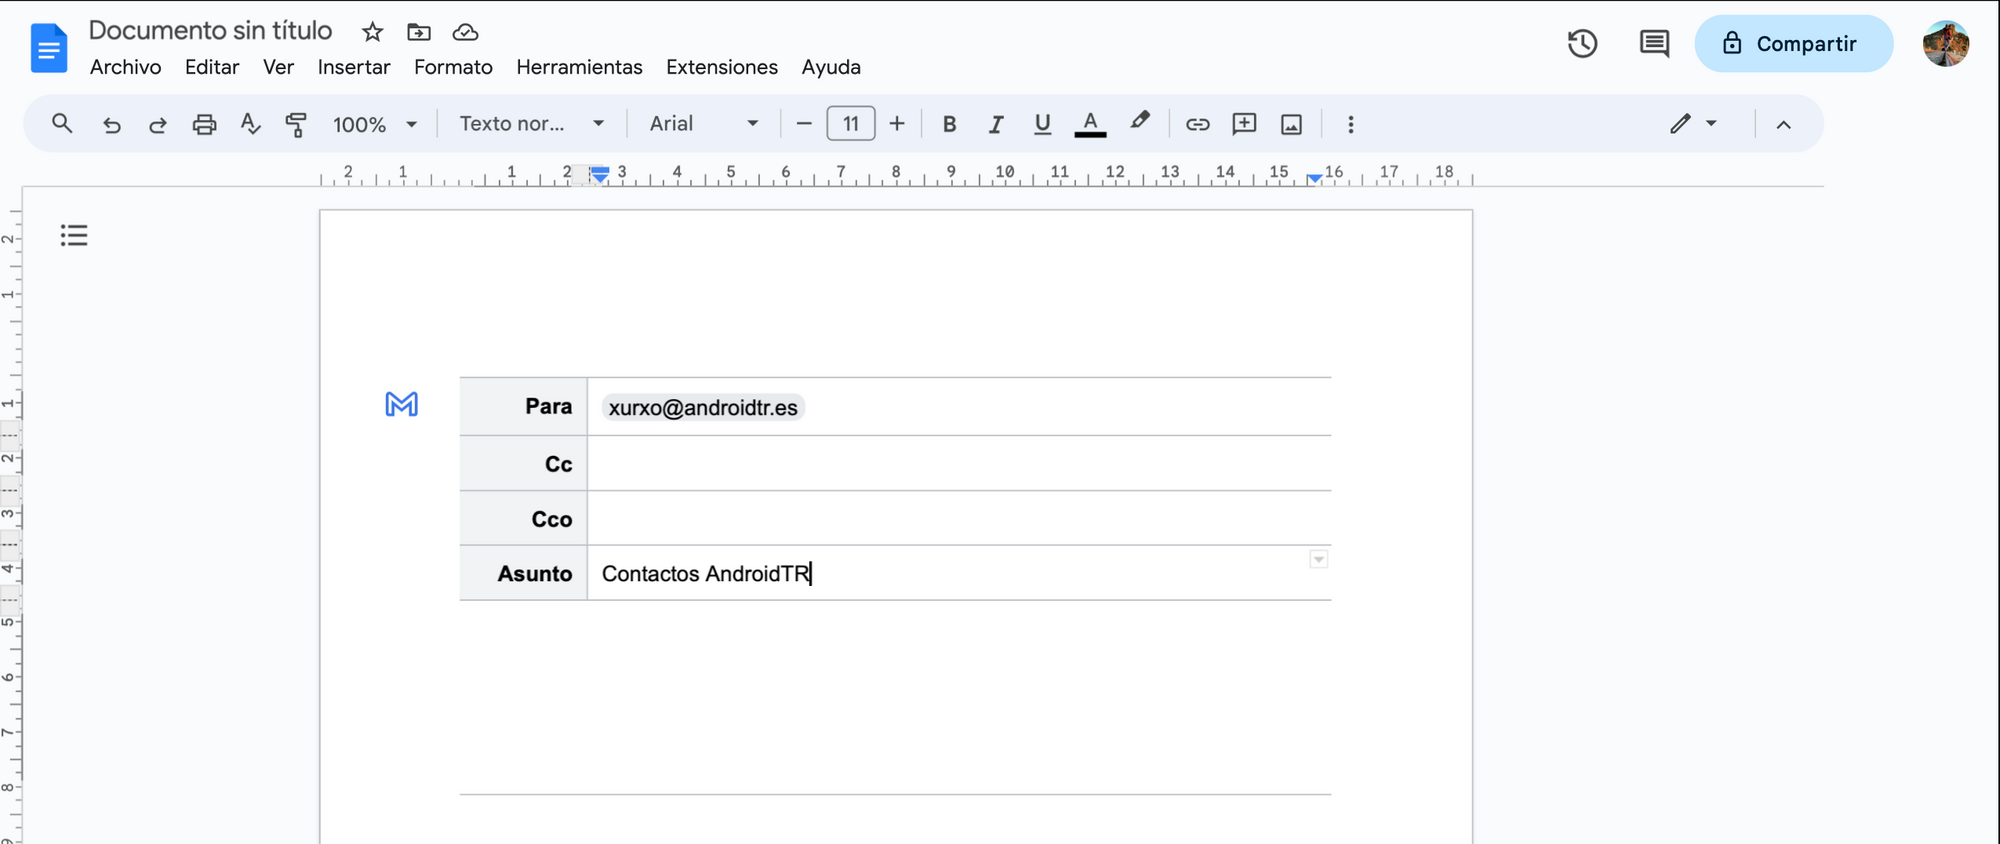Print the document

pyautogui.click(x=204, y=124)
